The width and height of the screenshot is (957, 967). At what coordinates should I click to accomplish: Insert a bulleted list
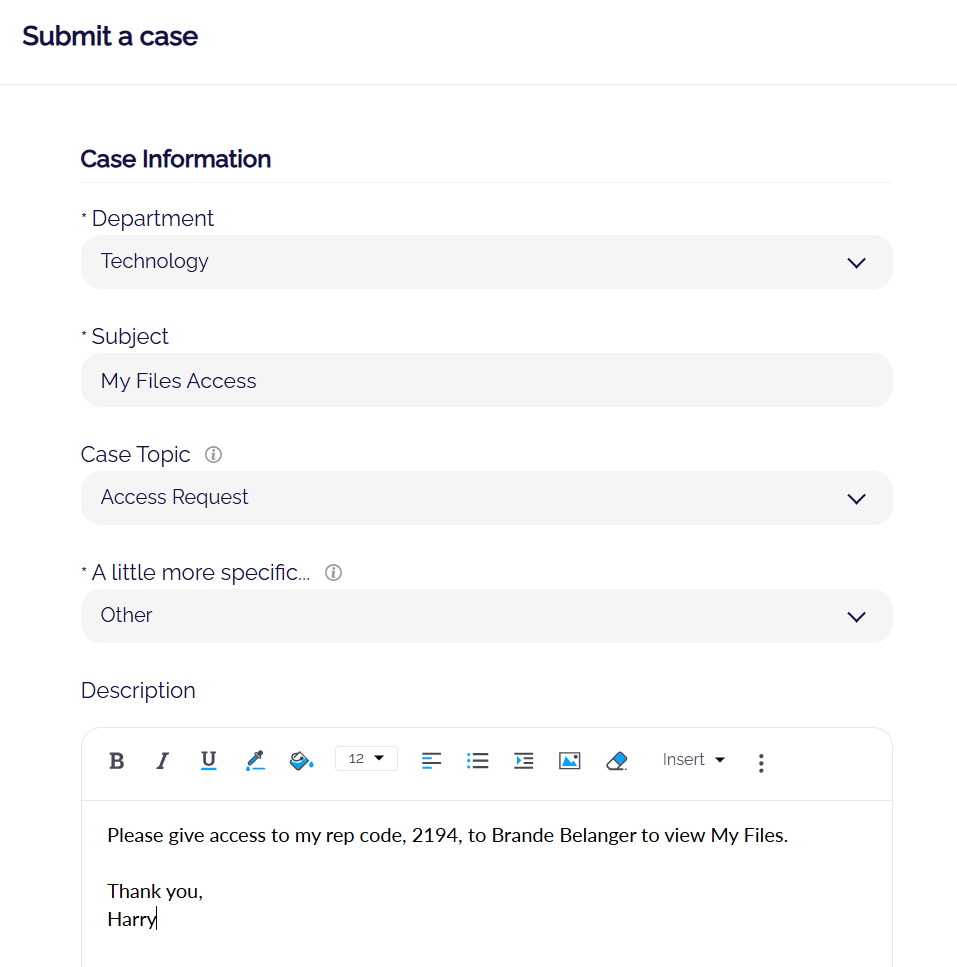[478, 761]
